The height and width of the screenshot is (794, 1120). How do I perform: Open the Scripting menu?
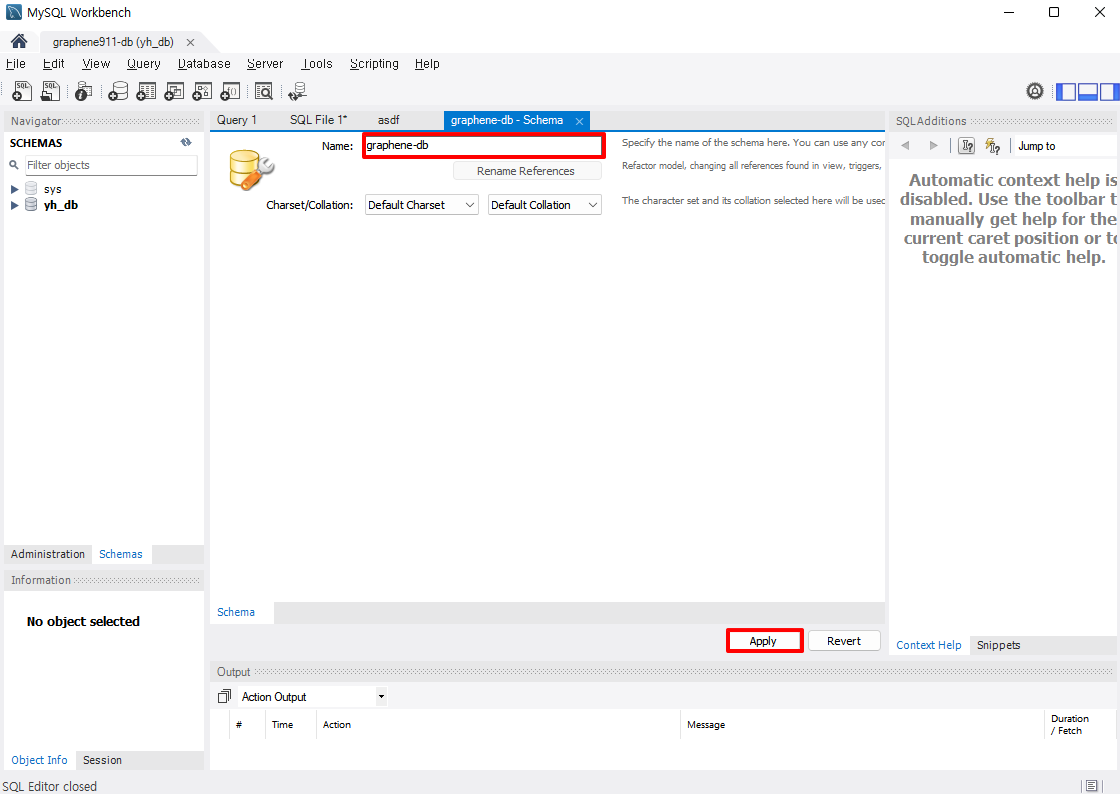coord(374,64)
